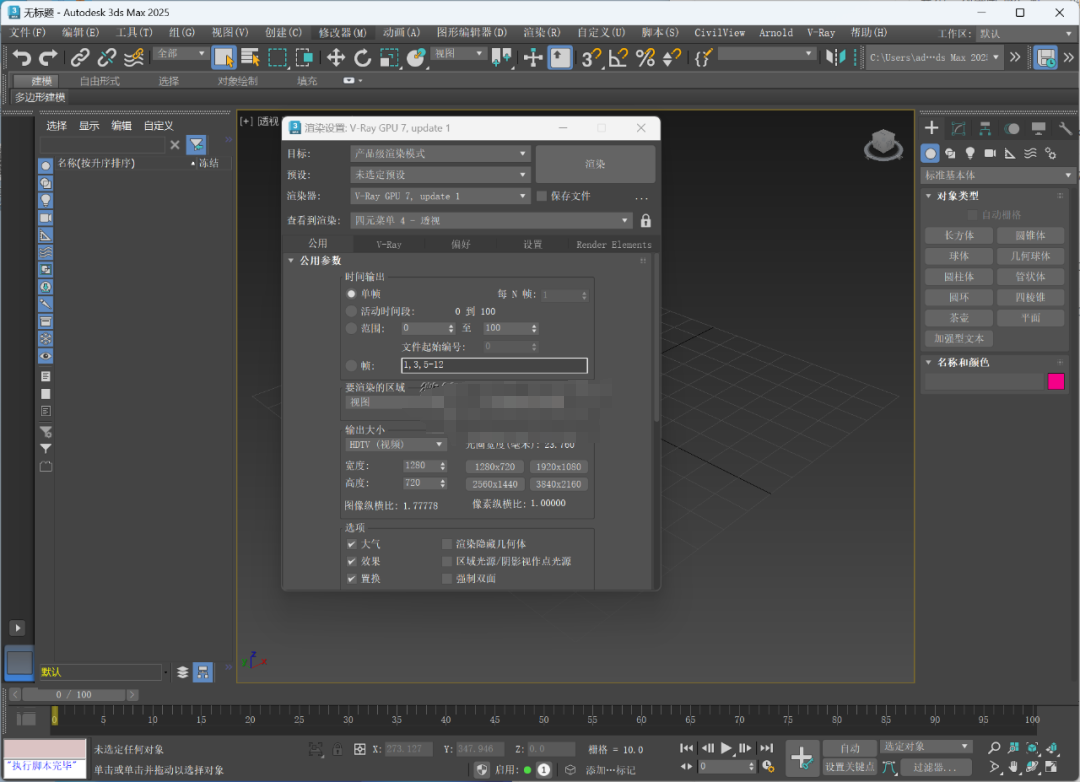The image size is (1080, 782).
Task: Open the HDTV output size dropdown
Action: (395, 445)
